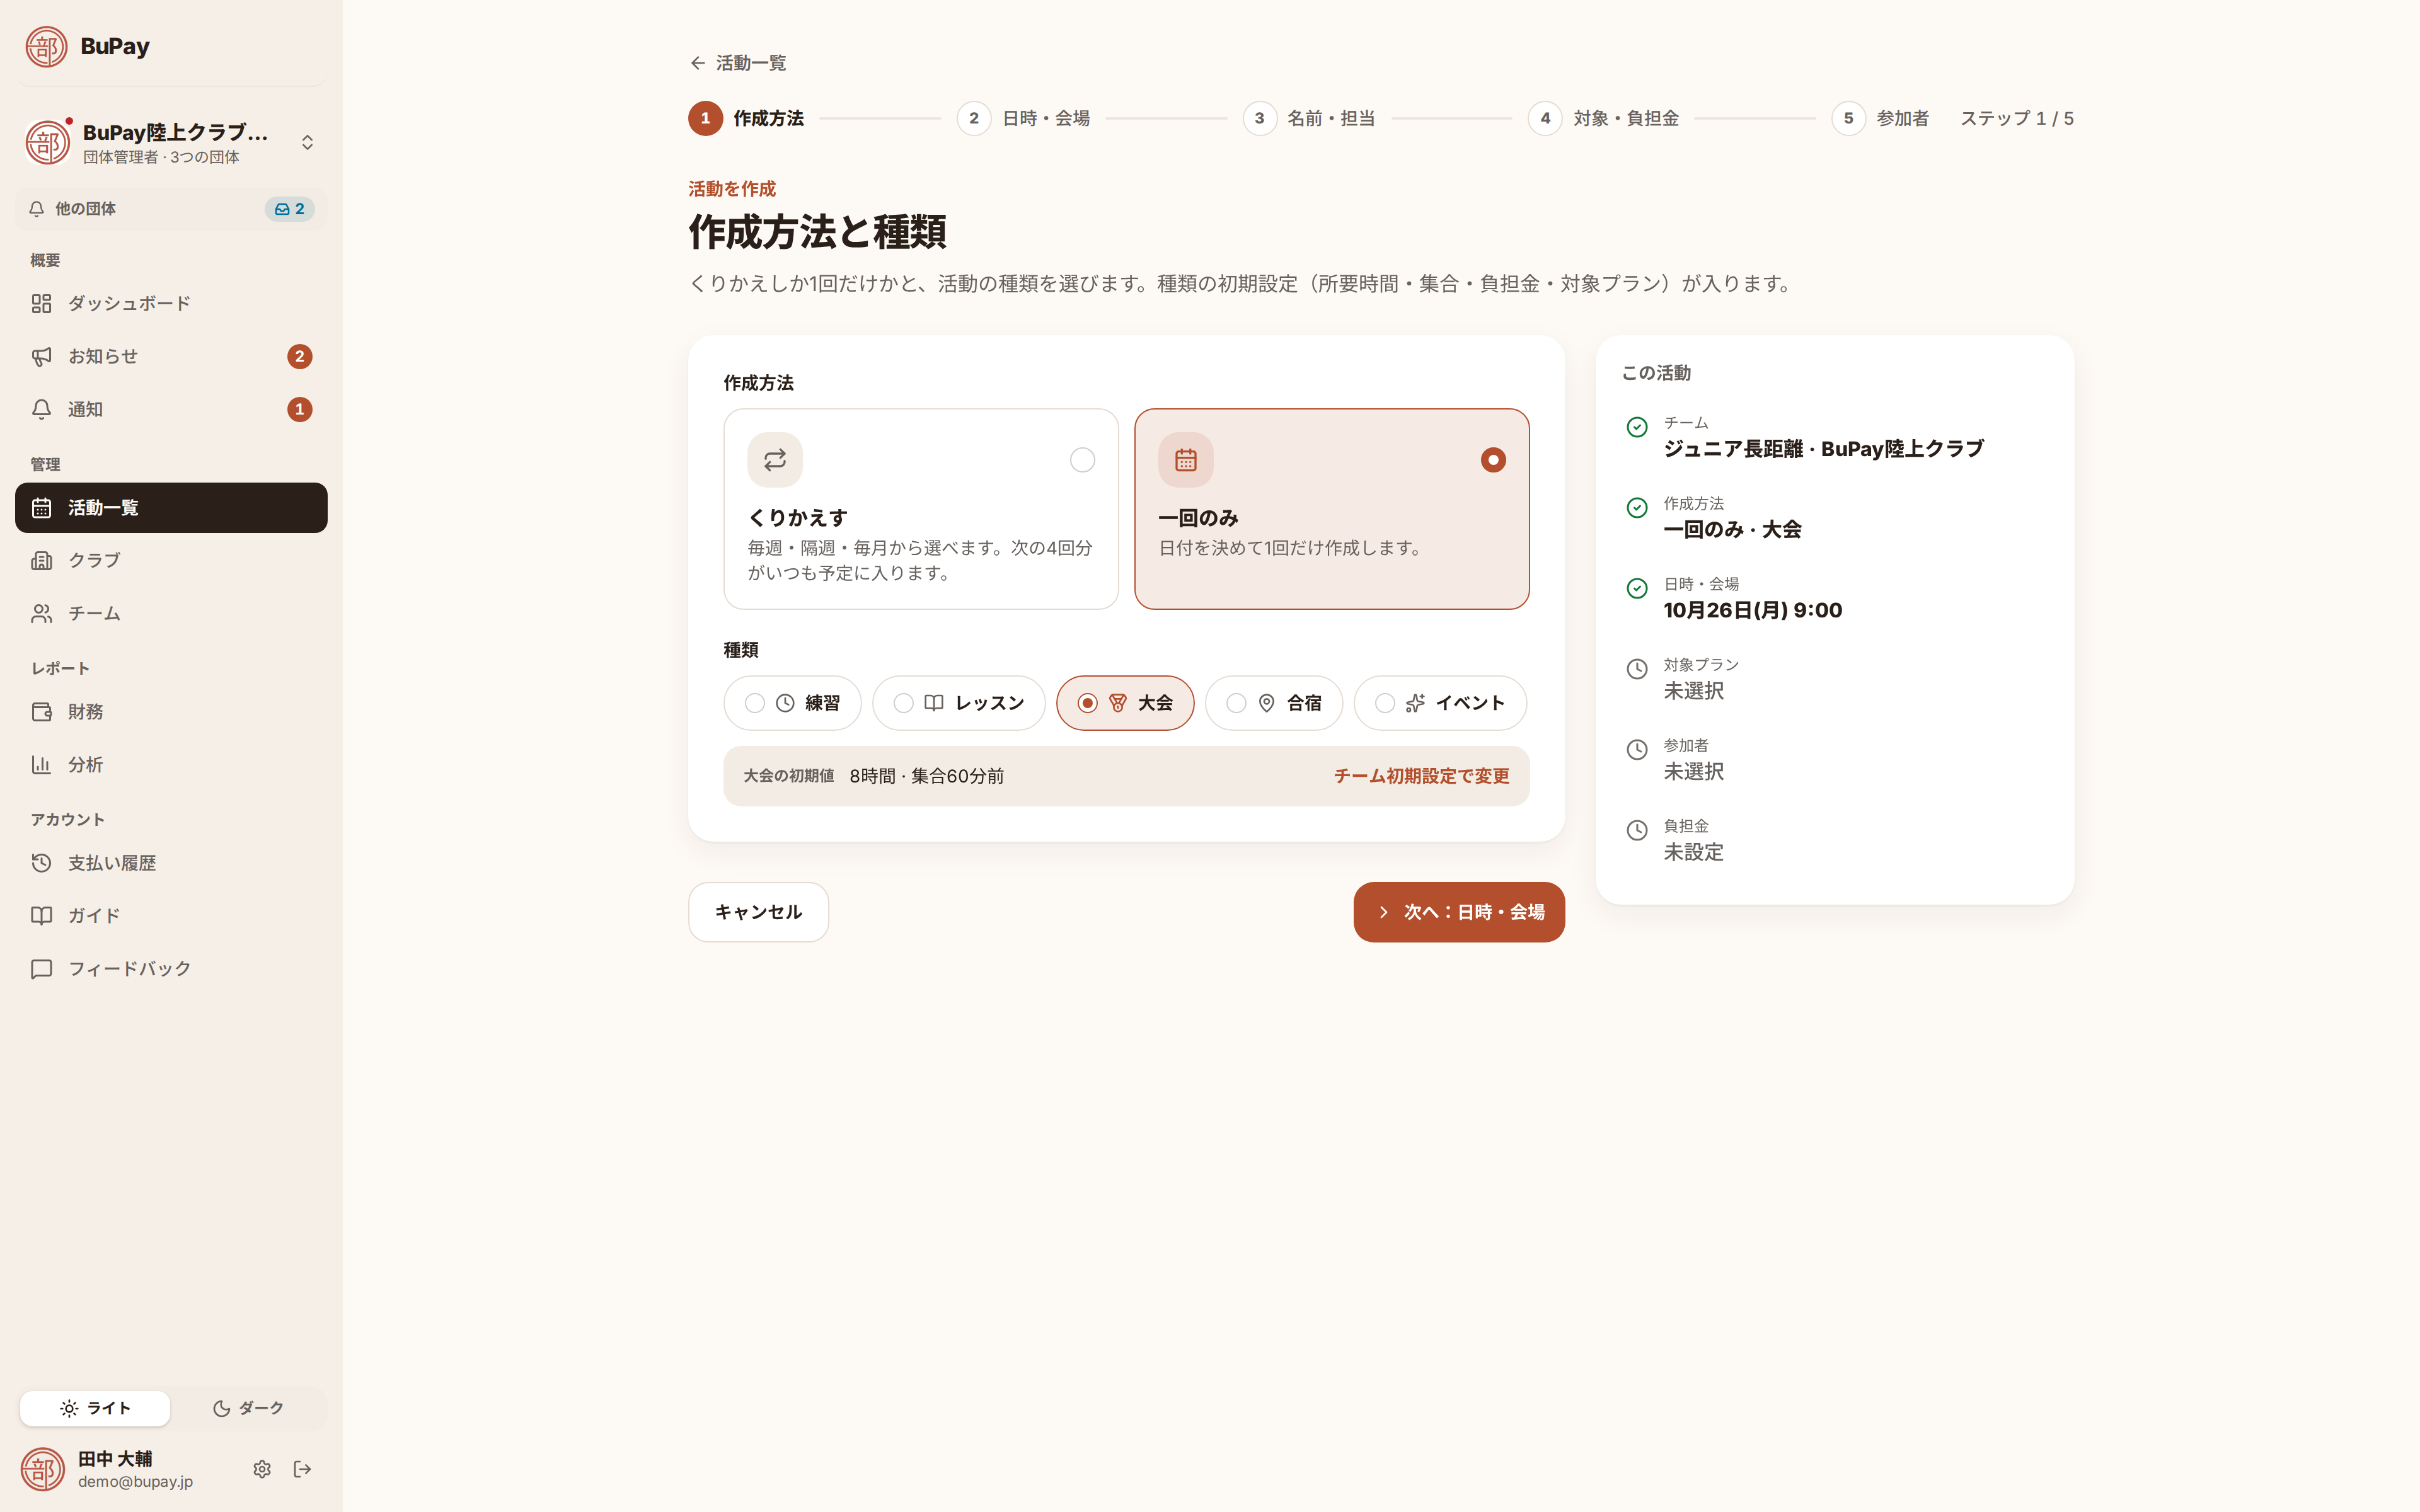Click the 分析 bar chart icon
Image resolution: width=2420 pixels, height=1512 pixels.
coord(41,765)
